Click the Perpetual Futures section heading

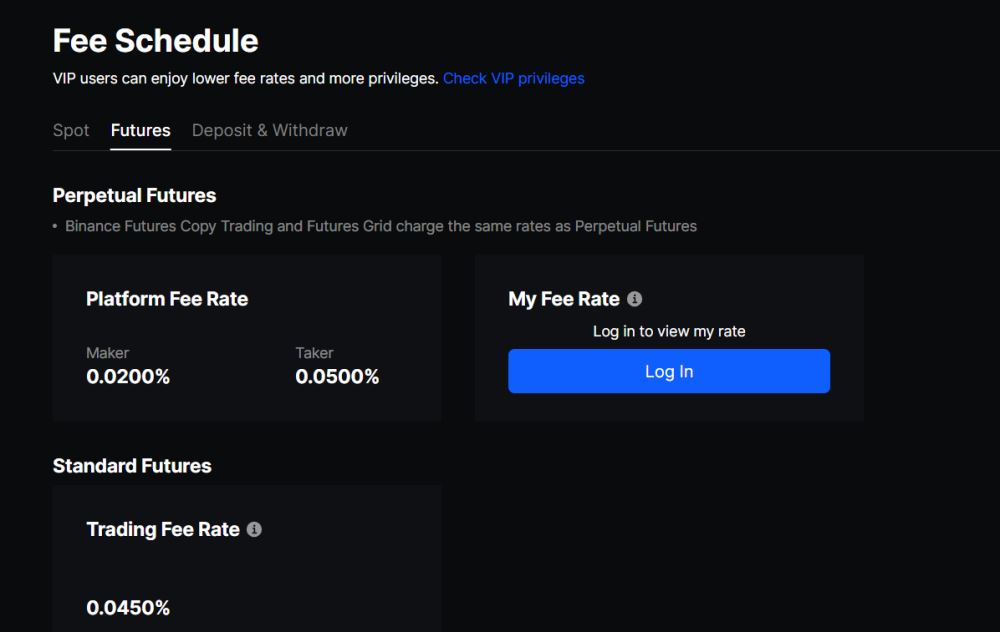coord(134,195)
